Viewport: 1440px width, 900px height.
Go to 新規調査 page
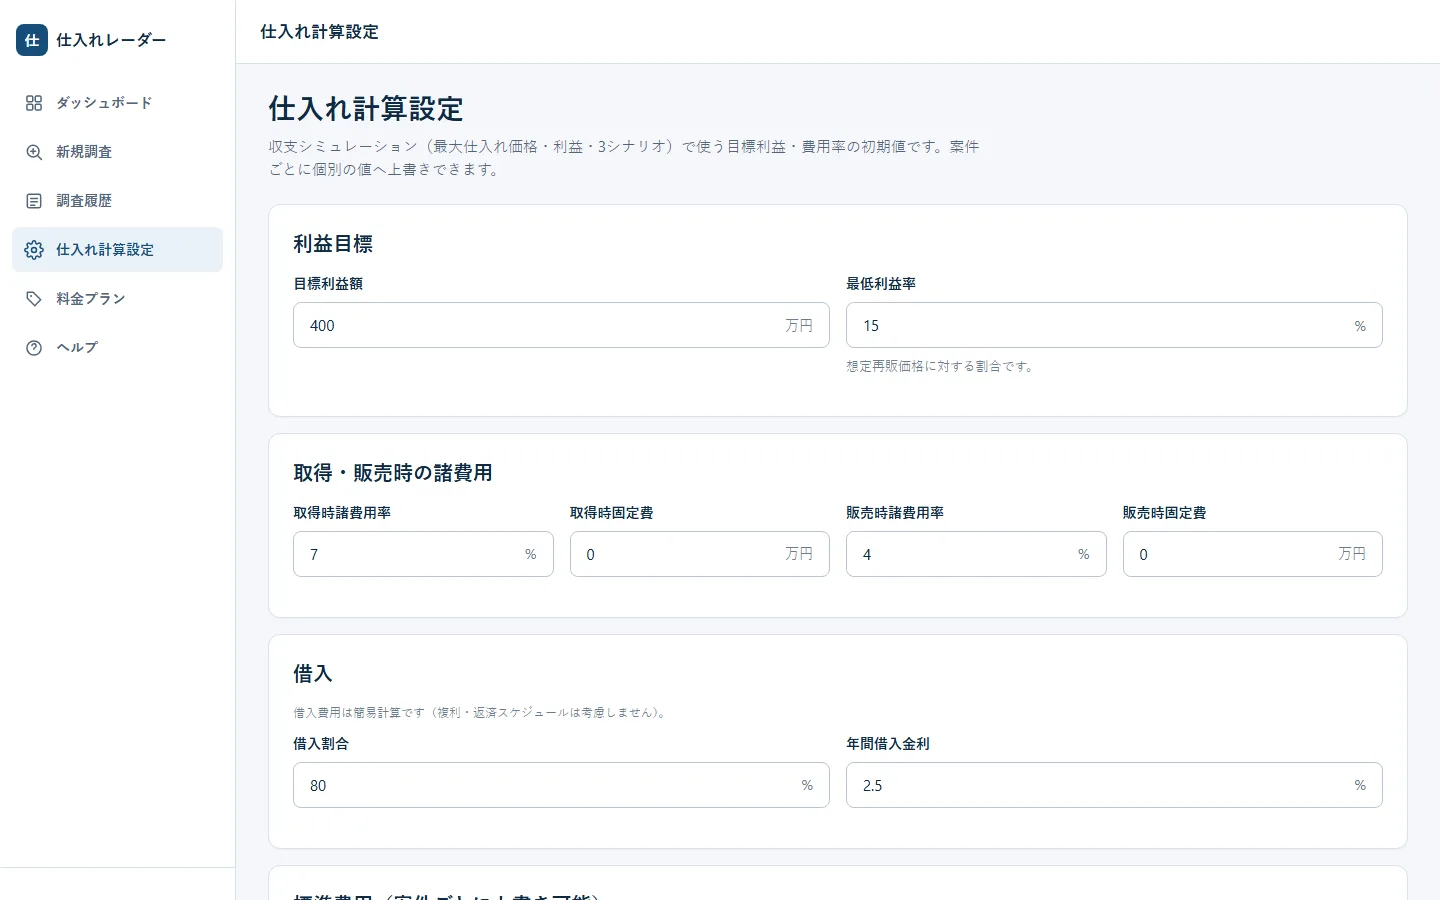(x=117, y=152)
